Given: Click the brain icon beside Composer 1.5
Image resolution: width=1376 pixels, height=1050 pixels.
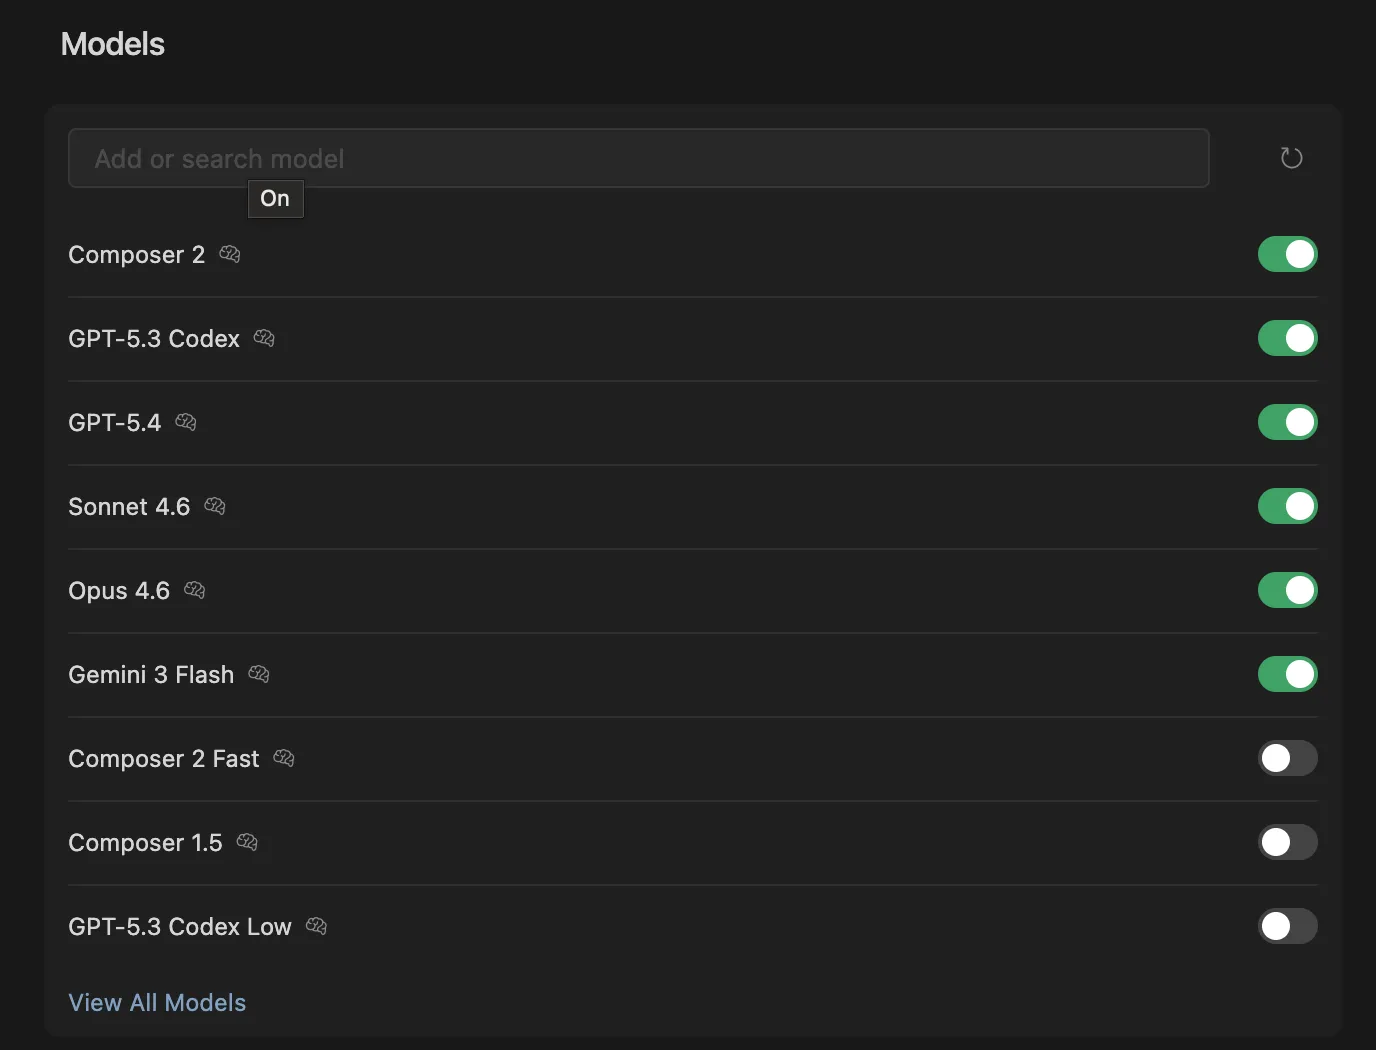Looking at the screenshot, I should [247, 842].
